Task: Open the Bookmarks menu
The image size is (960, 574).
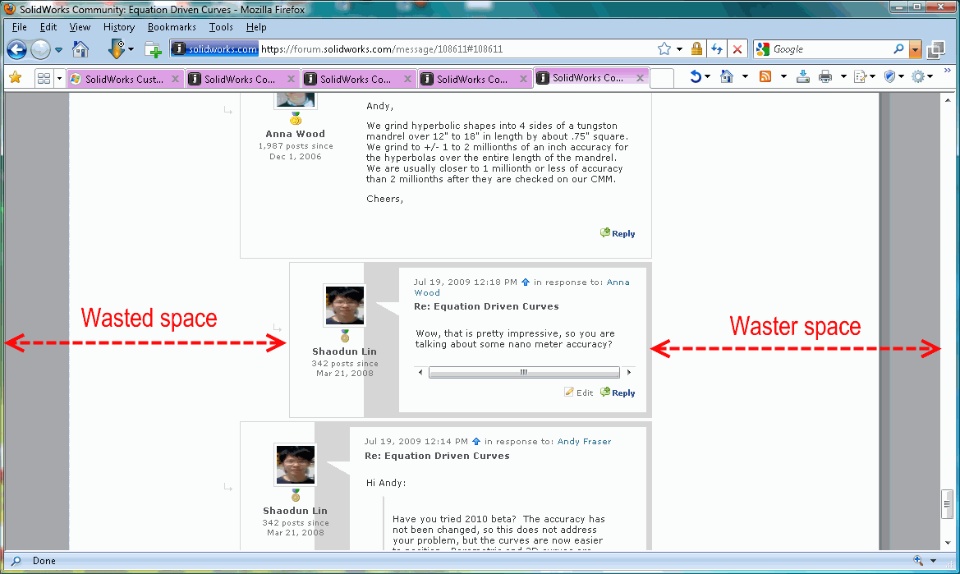Action: tap(171, 27)
